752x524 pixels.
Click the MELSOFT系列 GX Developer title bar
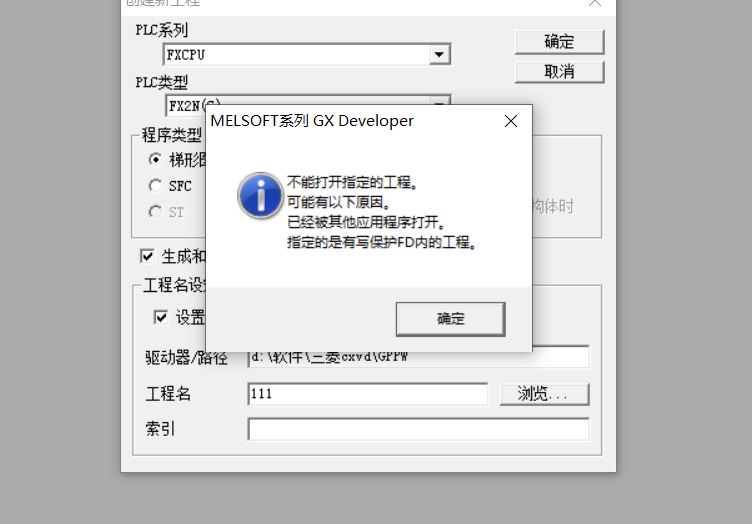354,121
